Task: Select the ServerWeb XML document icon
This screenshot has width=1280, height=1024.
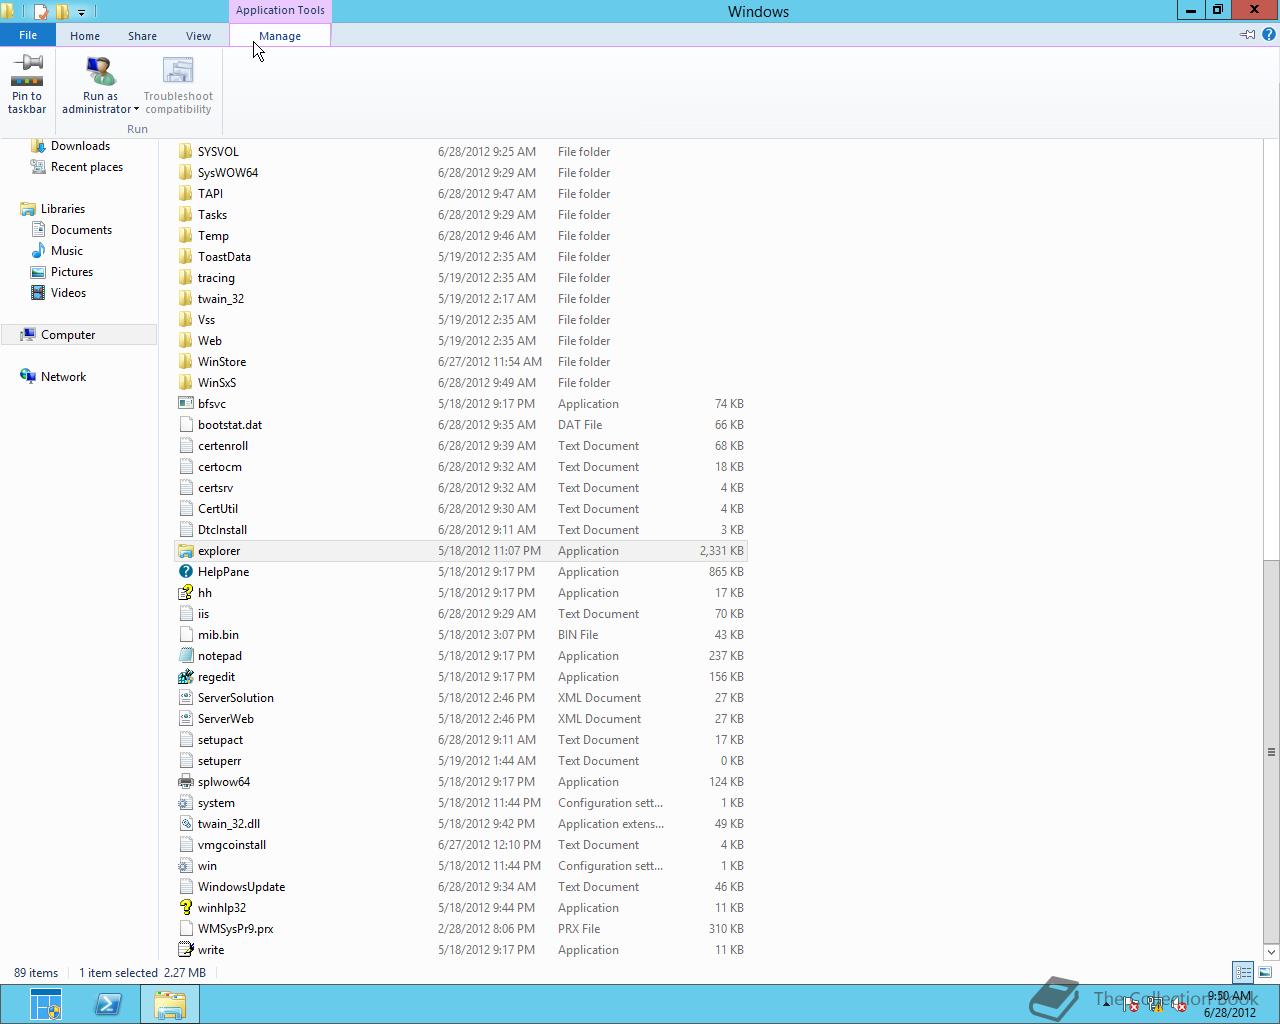Action: (185, 719)
